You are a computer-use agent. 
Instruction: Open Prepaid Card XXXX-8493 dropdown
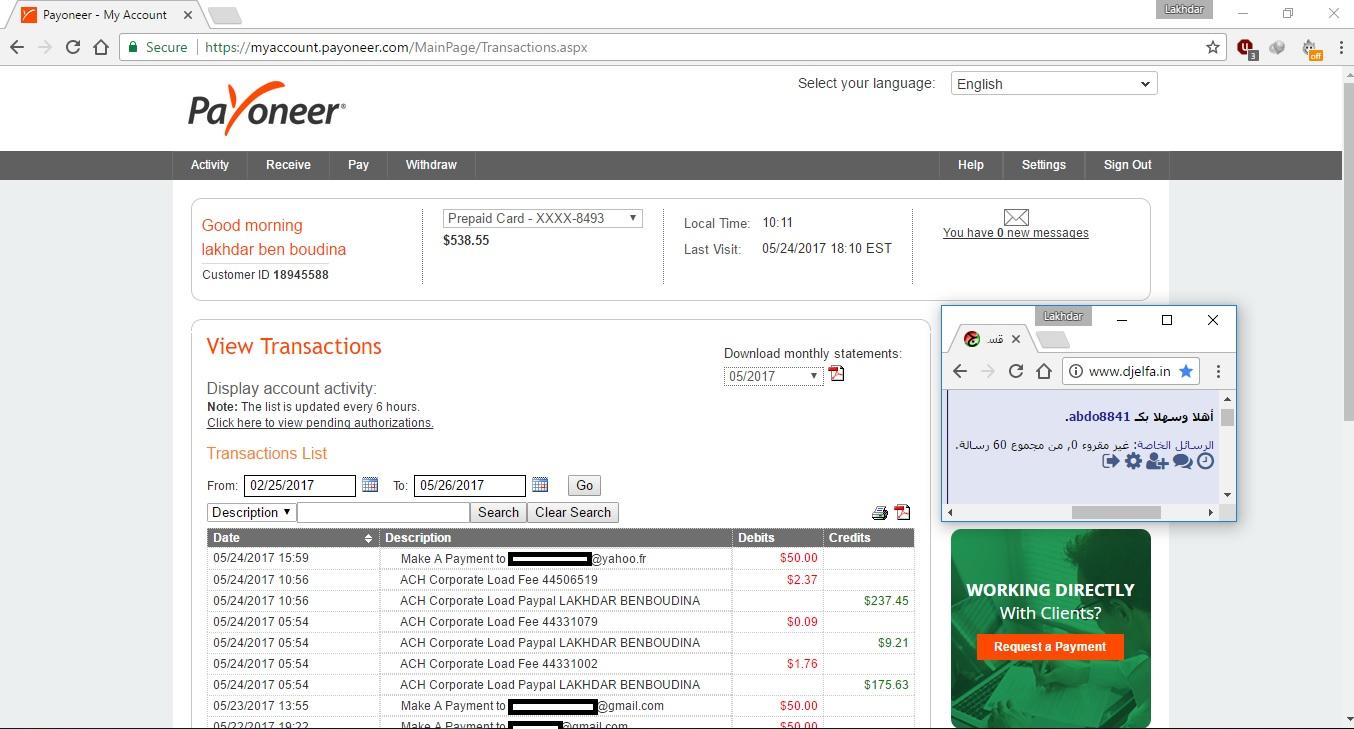pos(542,218)
